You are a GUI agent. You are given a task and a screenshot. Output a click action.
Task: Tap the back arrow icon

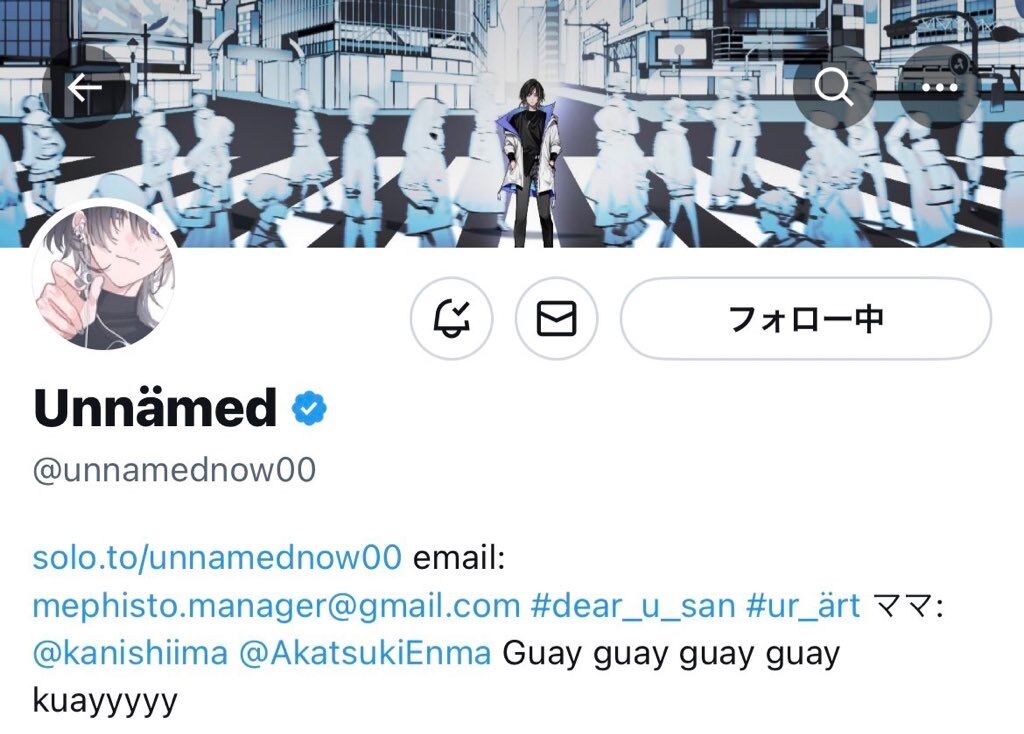pyautogui.click(x=84, y=87)
